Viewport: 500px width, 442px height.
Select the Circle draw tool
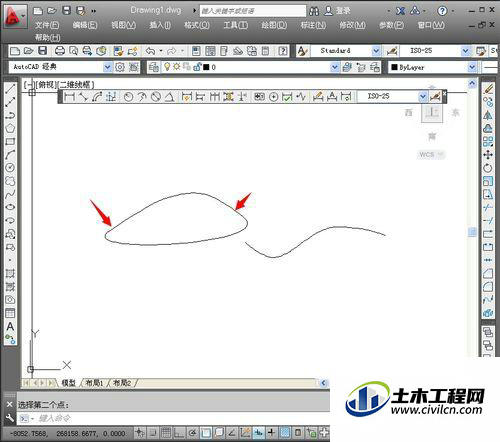pos(10,167)
